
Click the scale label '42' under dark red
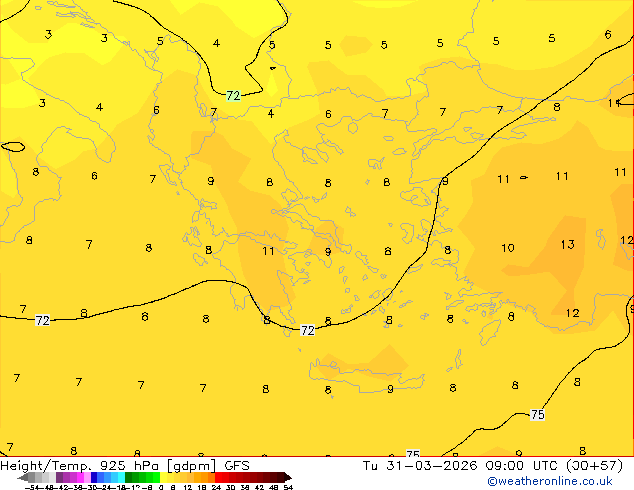(260, 488)
